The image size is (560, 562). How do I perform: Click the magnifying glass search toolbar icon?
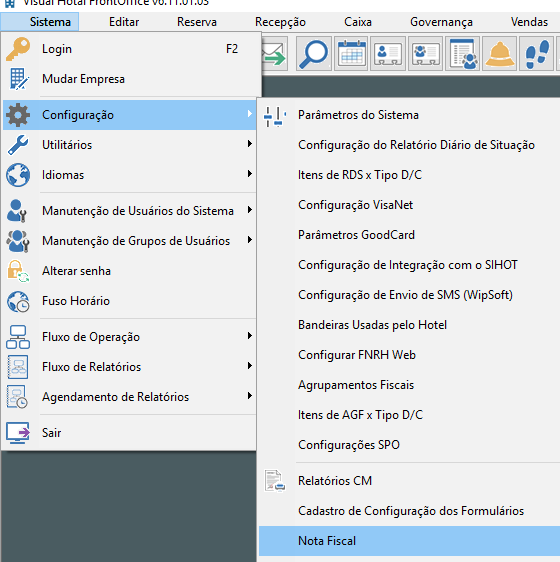coord(313,53)
